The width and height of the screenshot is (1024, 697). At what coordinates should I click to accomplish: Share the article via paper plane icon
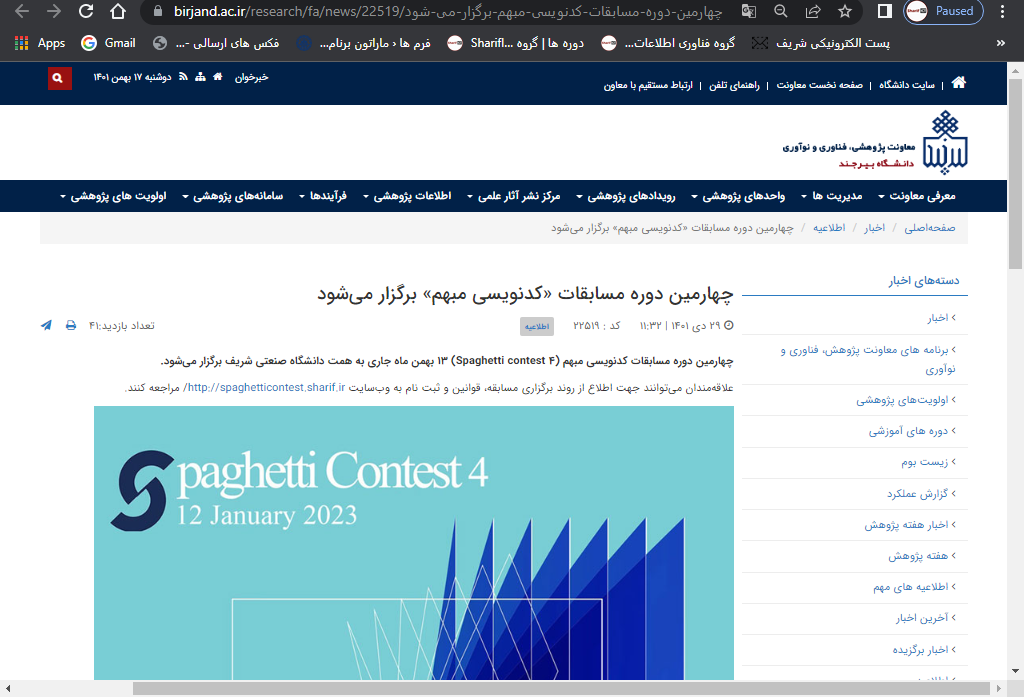tap(46, 325)
